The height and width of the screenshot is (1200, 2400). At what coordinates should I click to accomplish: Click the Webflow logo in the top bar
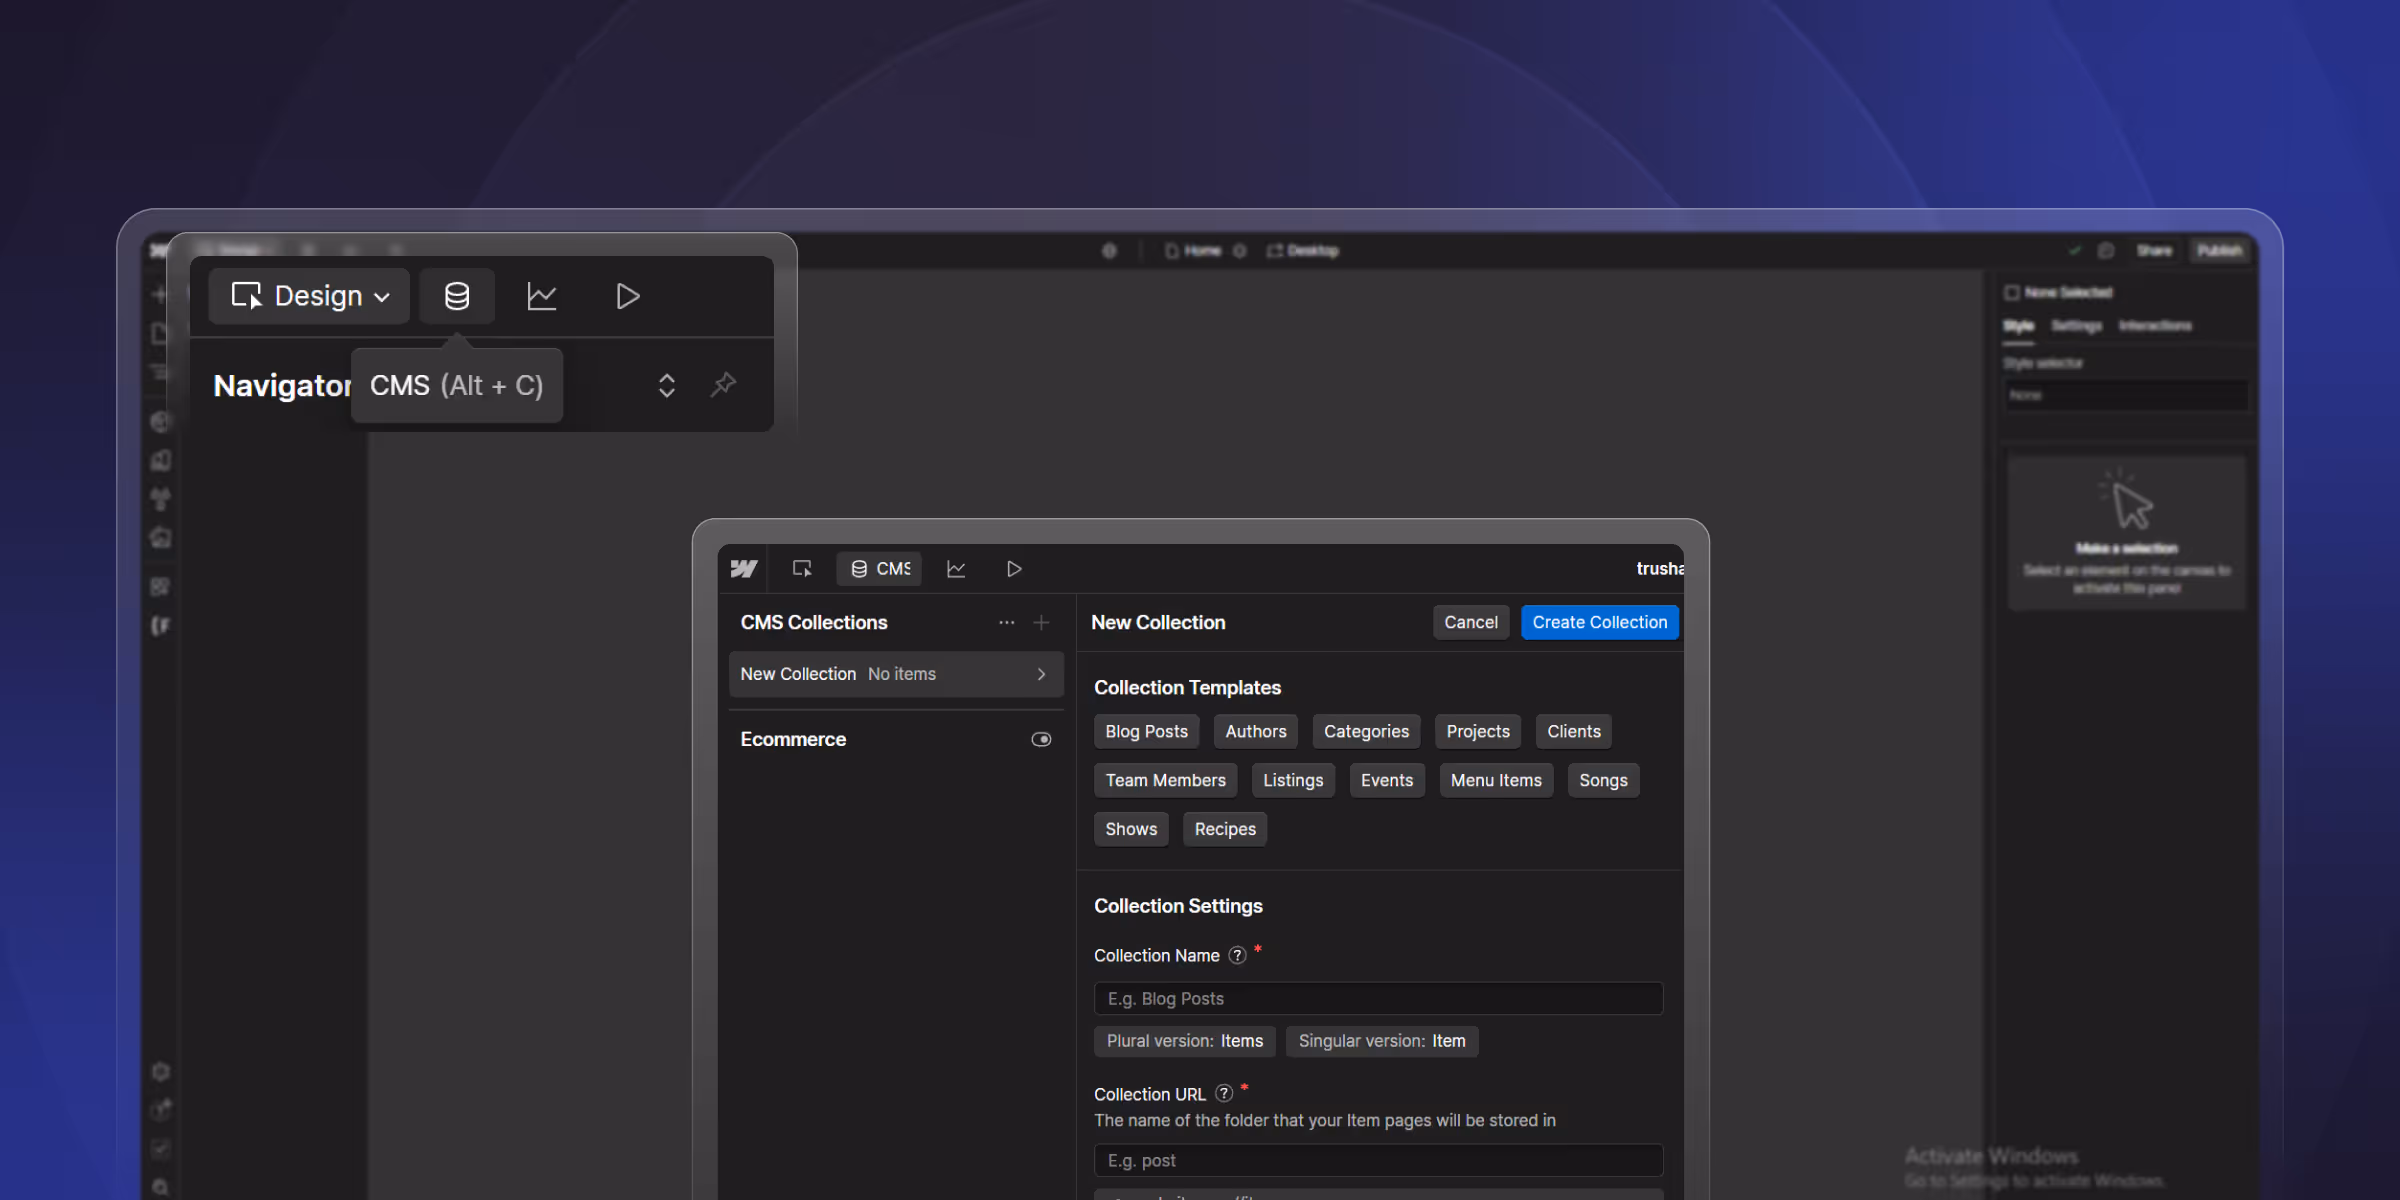coord(743,568)
